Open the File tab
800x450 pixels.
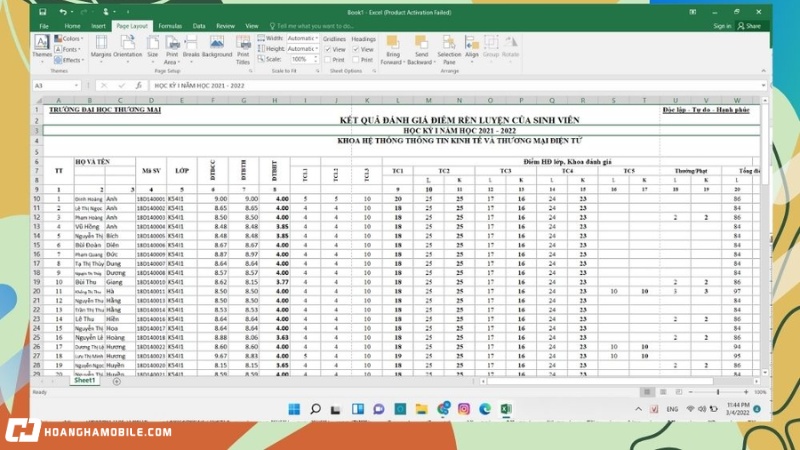coord(44,26)
